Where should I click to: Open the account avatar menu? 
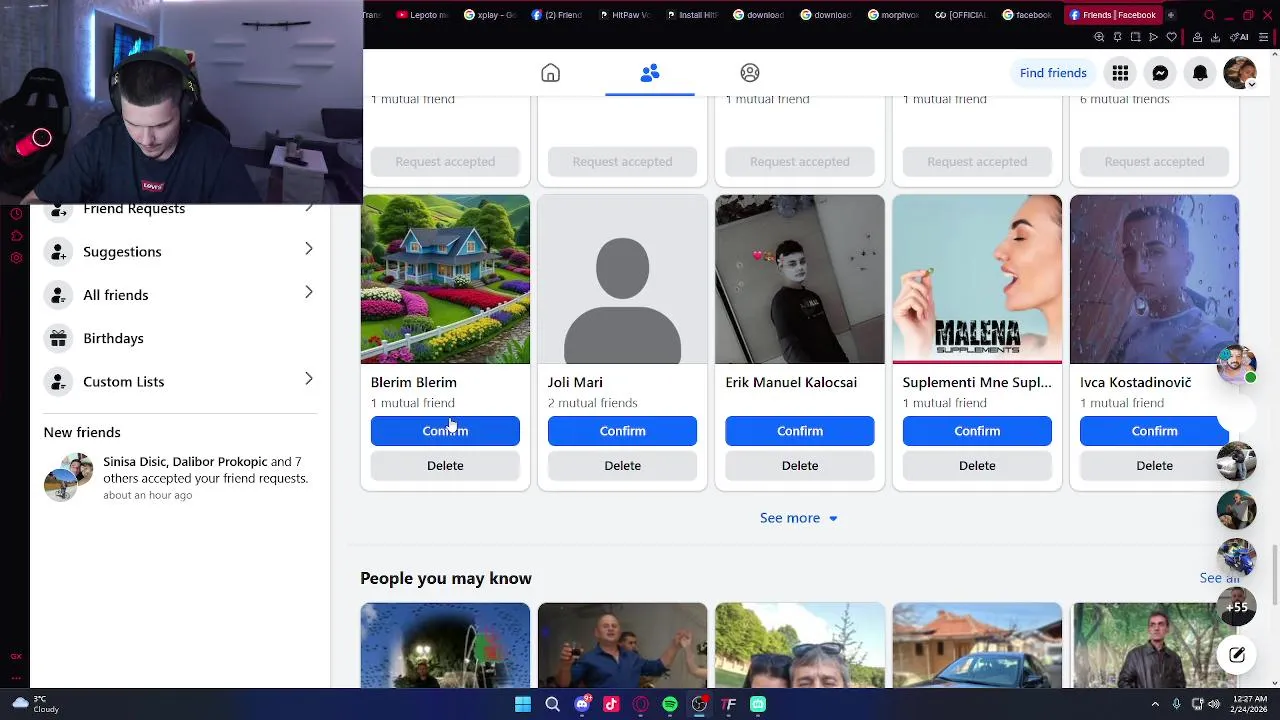click(x=1240, y=73)
